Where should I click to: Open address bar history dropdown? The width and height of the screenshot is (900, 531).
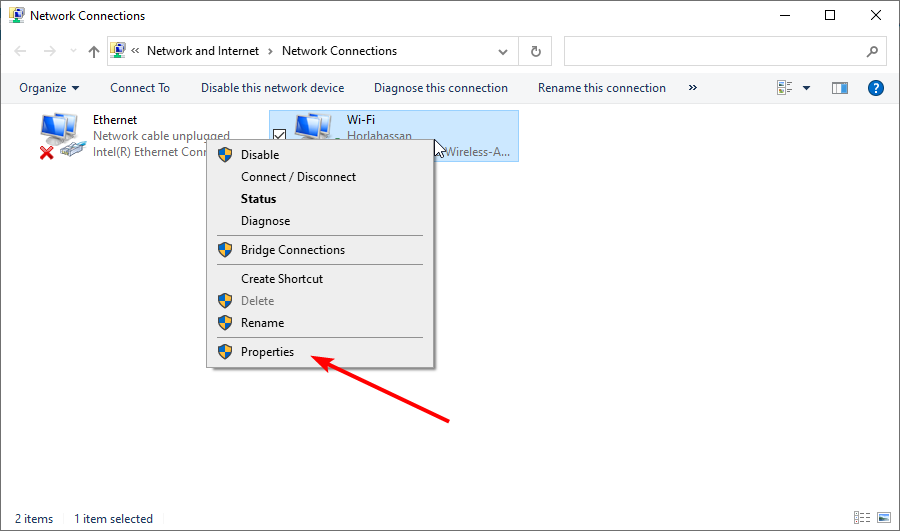pos(503,52)
